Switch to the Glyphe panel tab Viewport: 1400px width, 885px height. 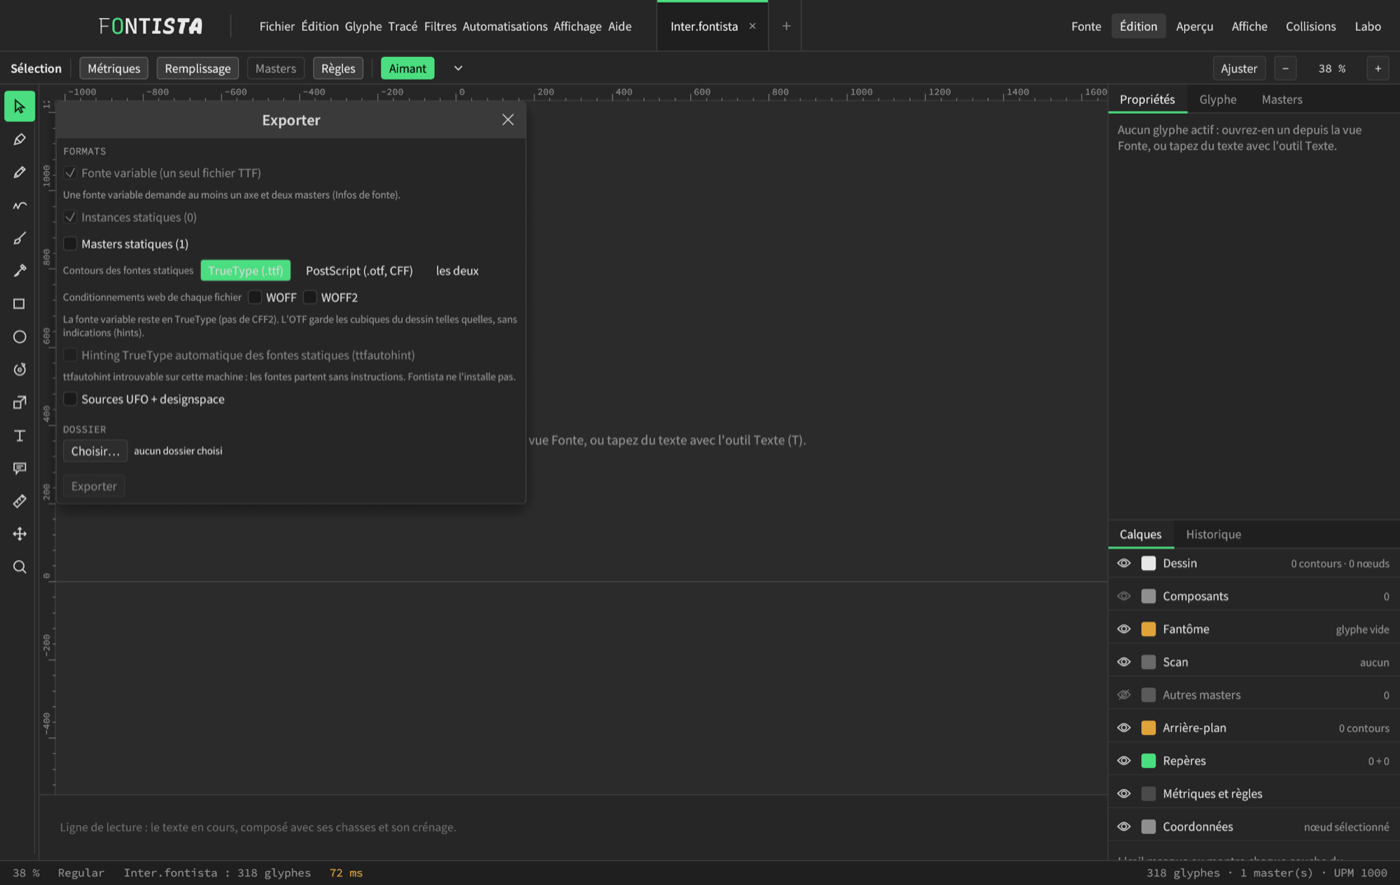[x=1218, y=99]
